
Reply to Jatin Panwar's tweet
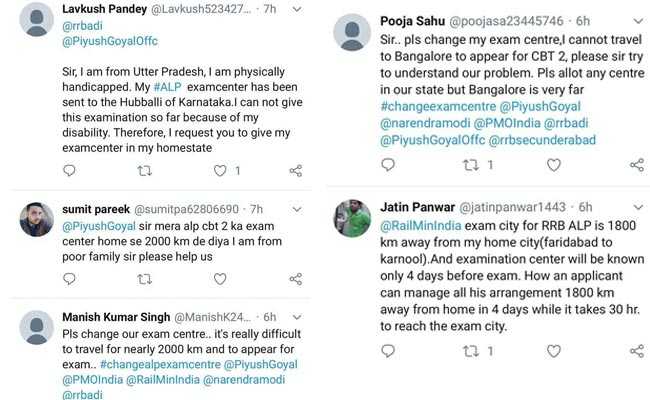[x=389, y=351]
